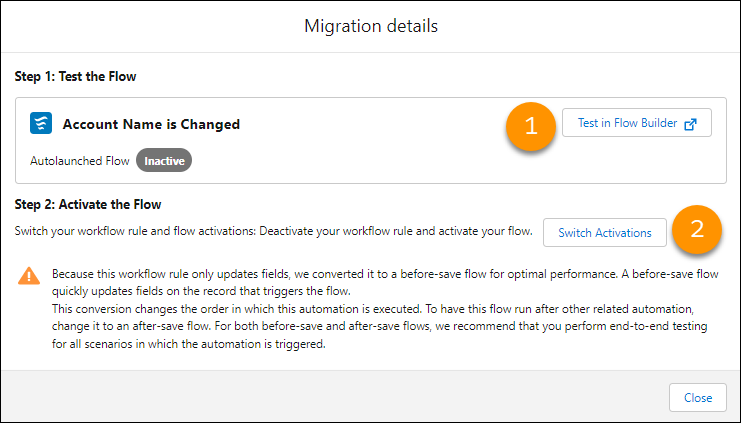Click the external link icon in Test button
Image resolution: width=741 pixels, height=423 pixels.
tap(690, 124)
